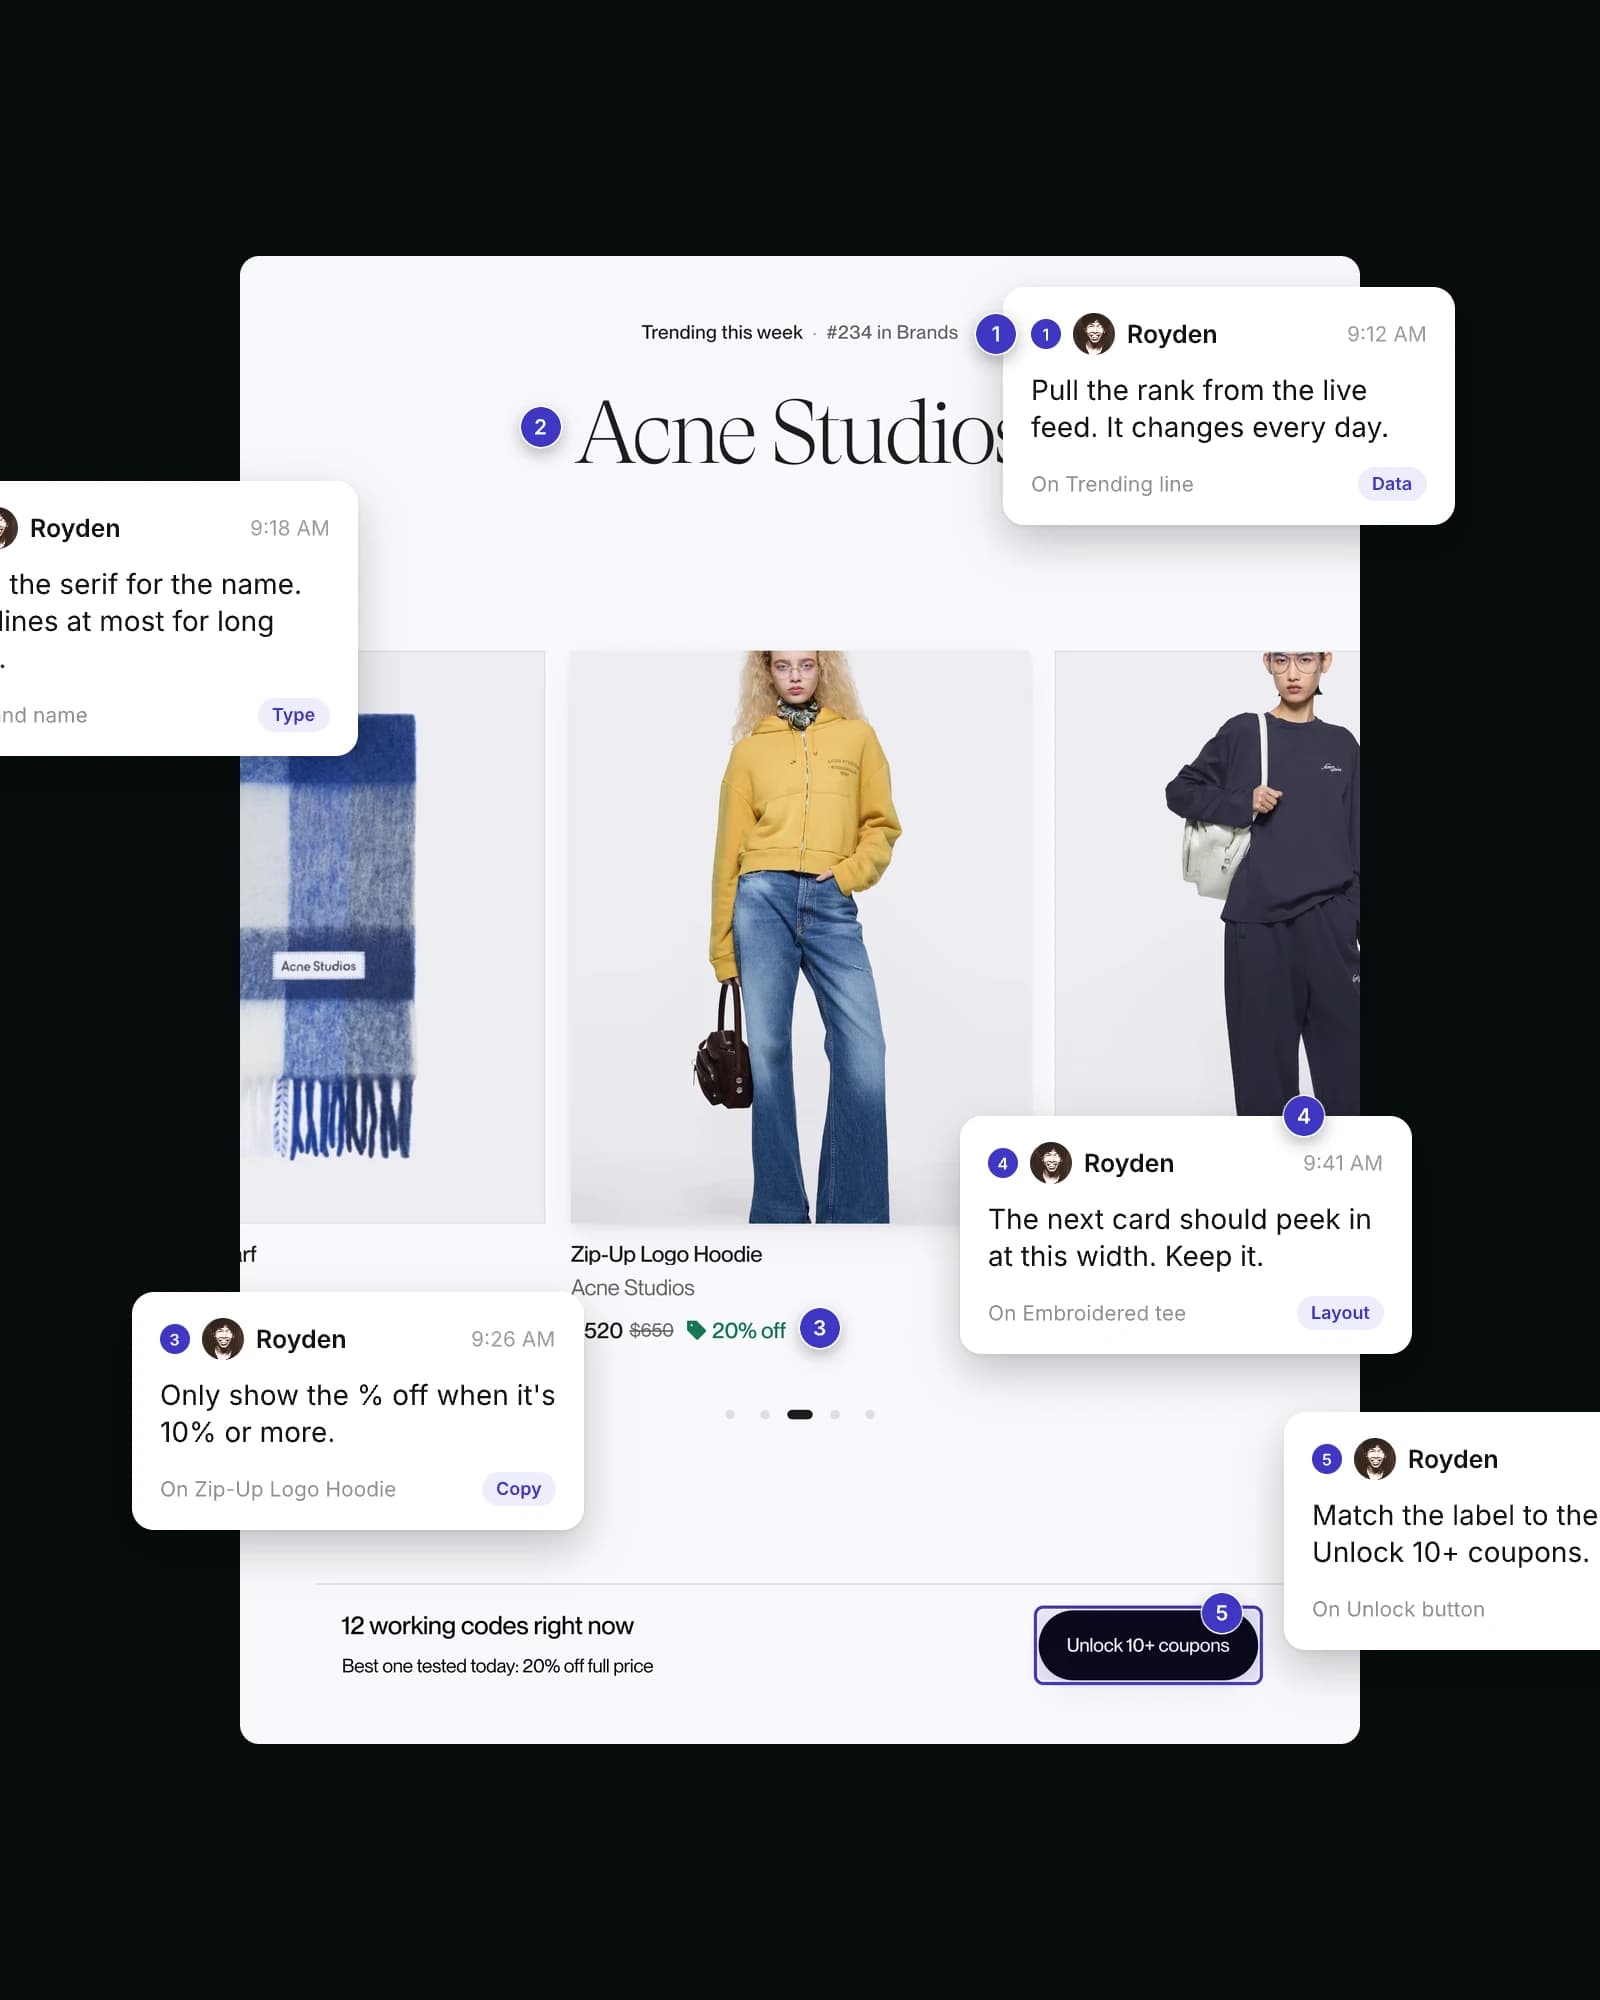
Task: Click the 'Trending this week' label
Action: (722, 332)
